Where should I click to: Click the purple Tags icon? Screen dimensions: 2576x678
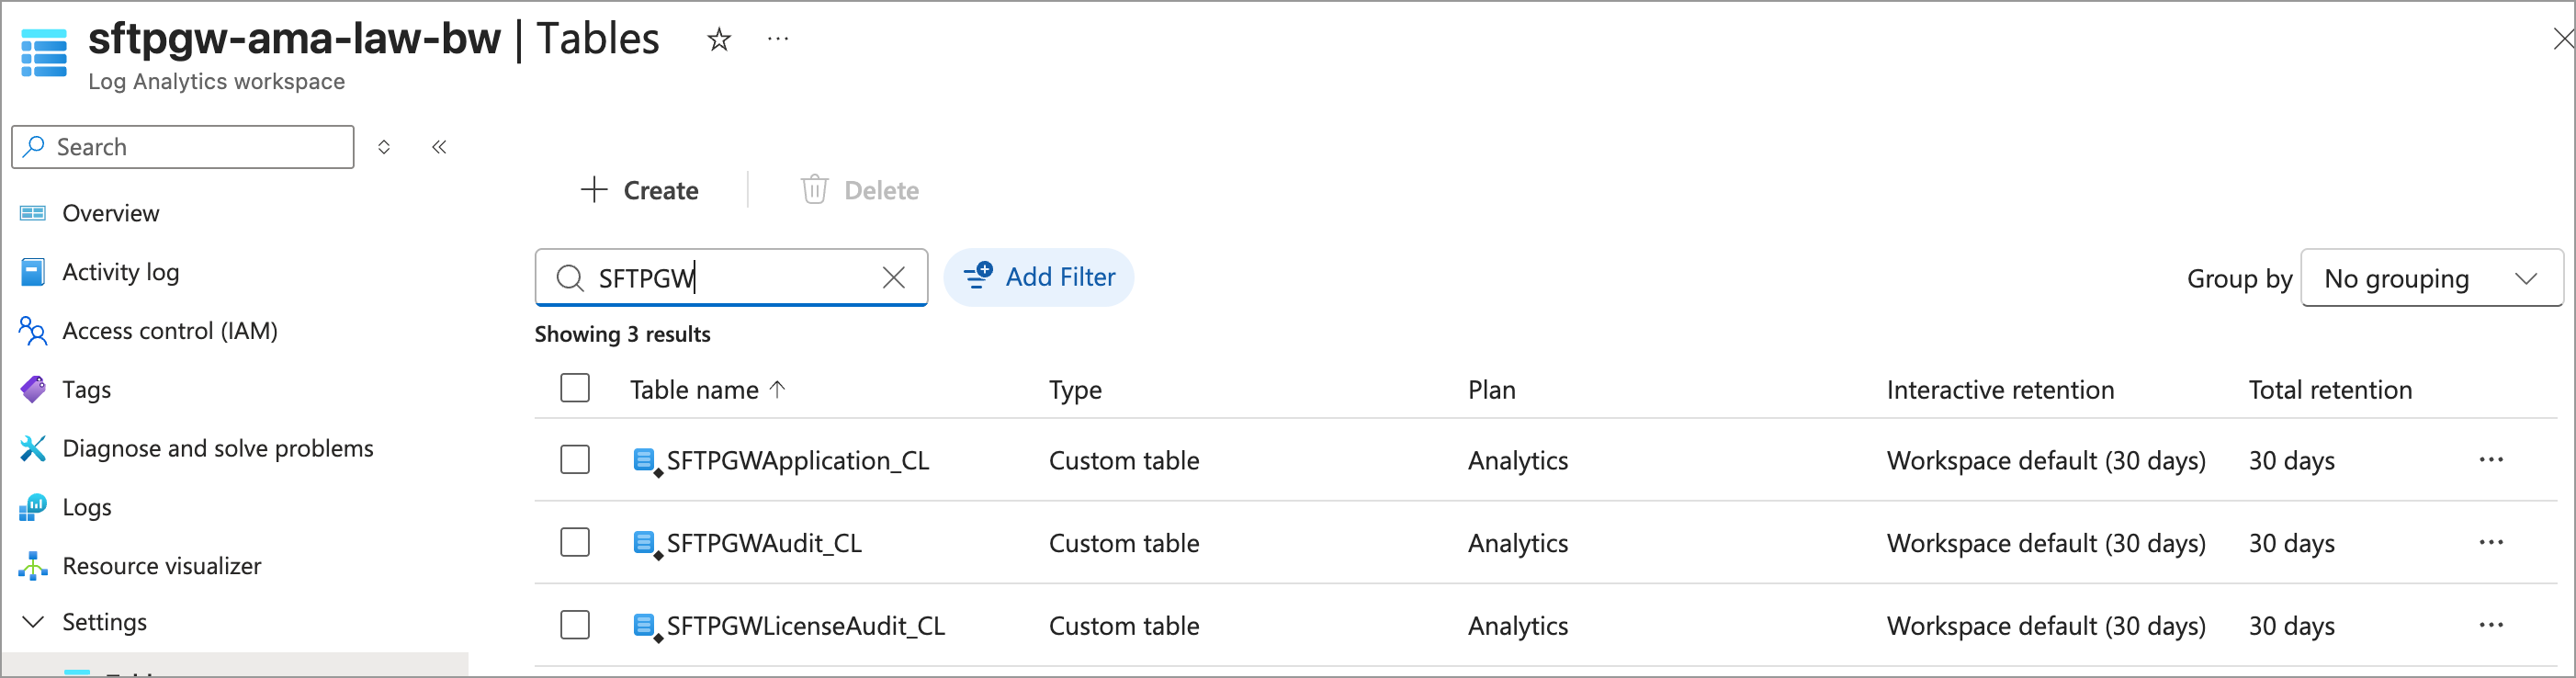coord(33,389)
